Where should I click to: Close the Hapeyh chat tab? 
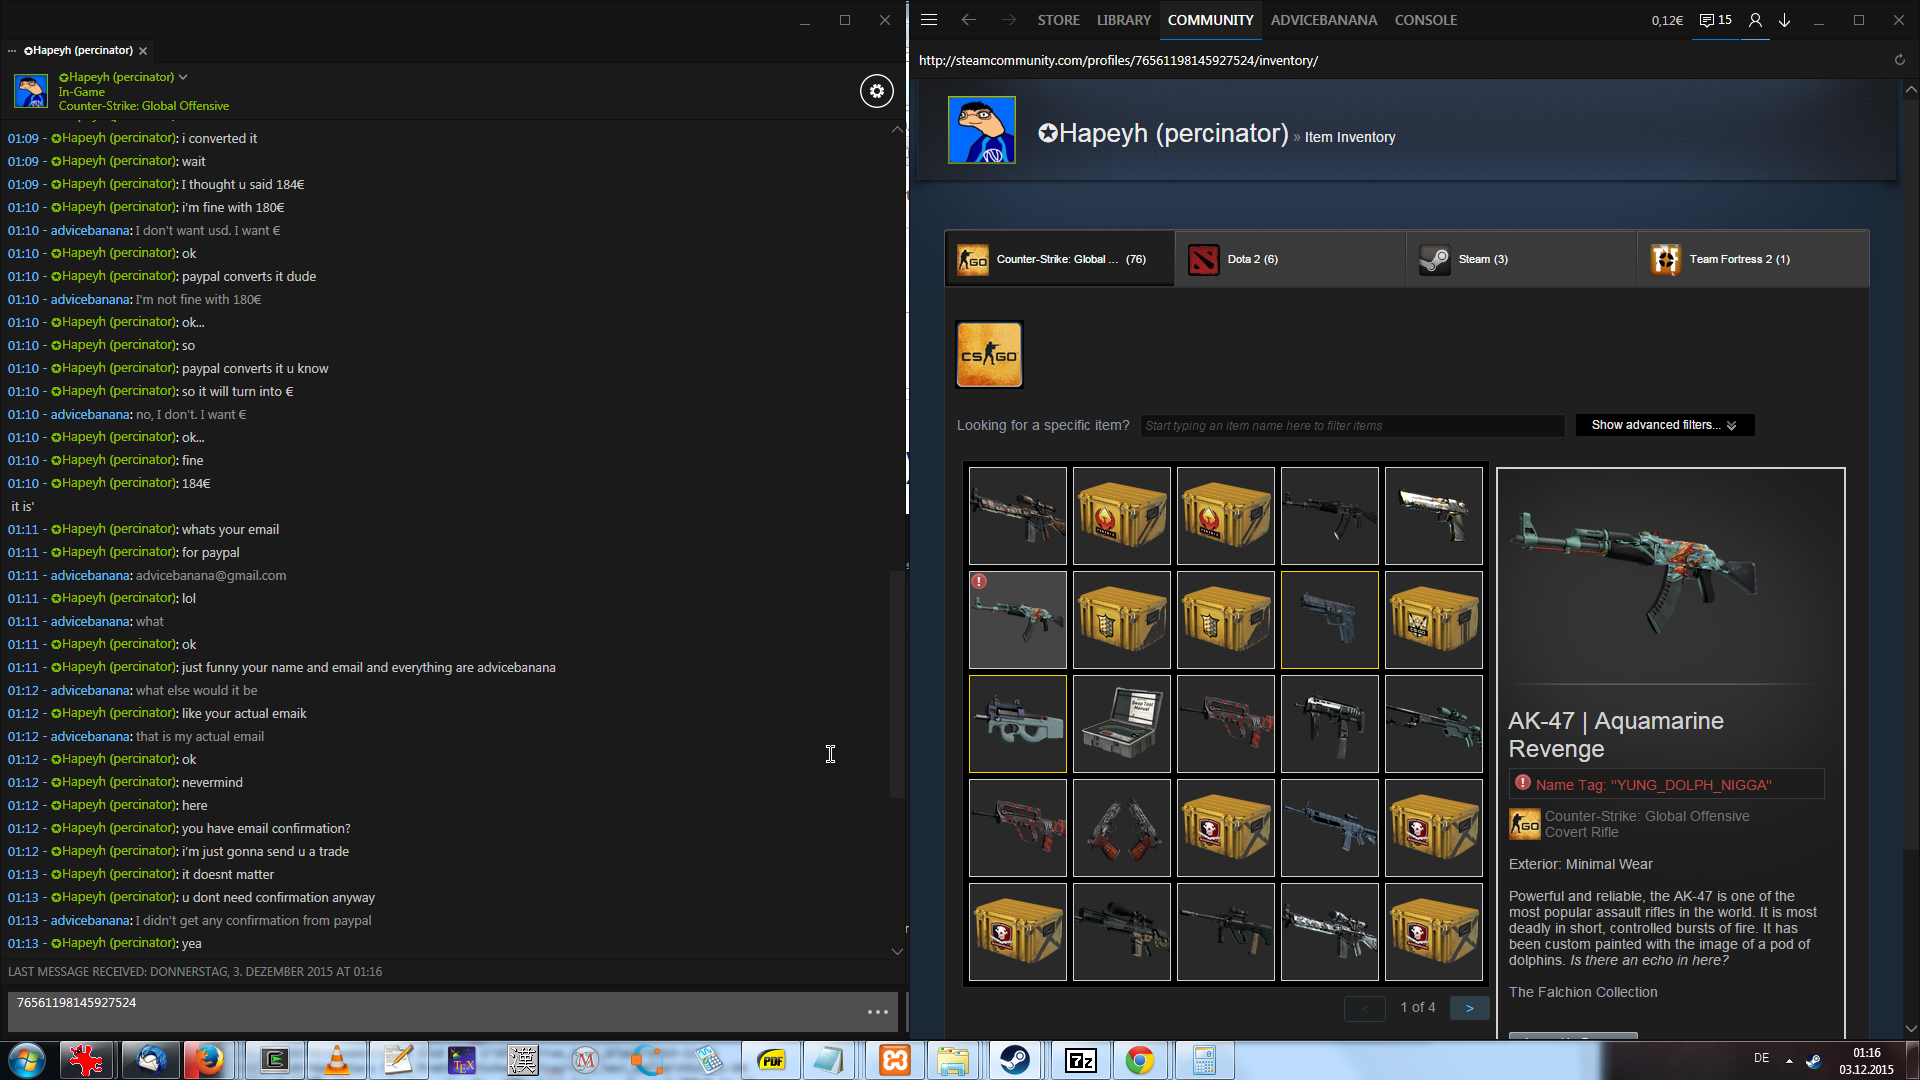click(143, 51)
